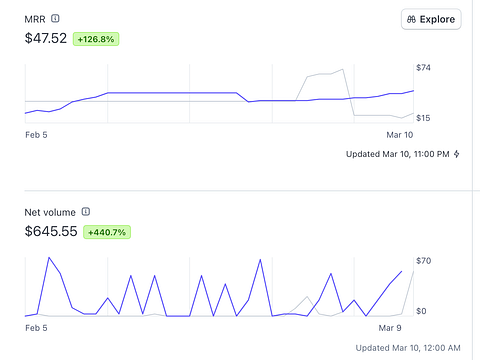Click the Mar 10 label under MRR chart
Screen dimensions: 480x360
click(x=400, y=135)
